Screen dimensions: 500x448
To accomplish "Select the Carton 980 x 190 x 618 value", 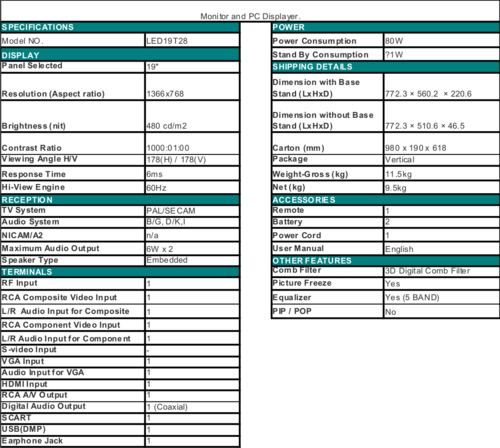I will click(x=442, y=143).
